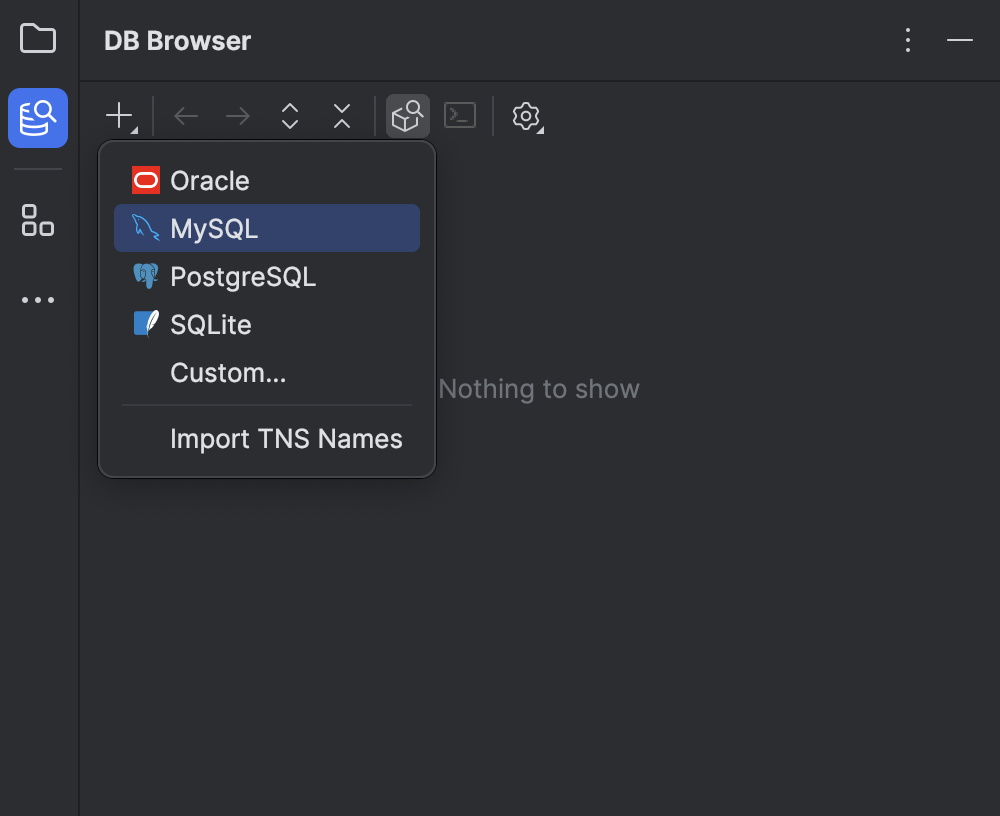Select Oracle connection type
Image resolution: width=1000 pixels, height=816 pixels.
210,180
